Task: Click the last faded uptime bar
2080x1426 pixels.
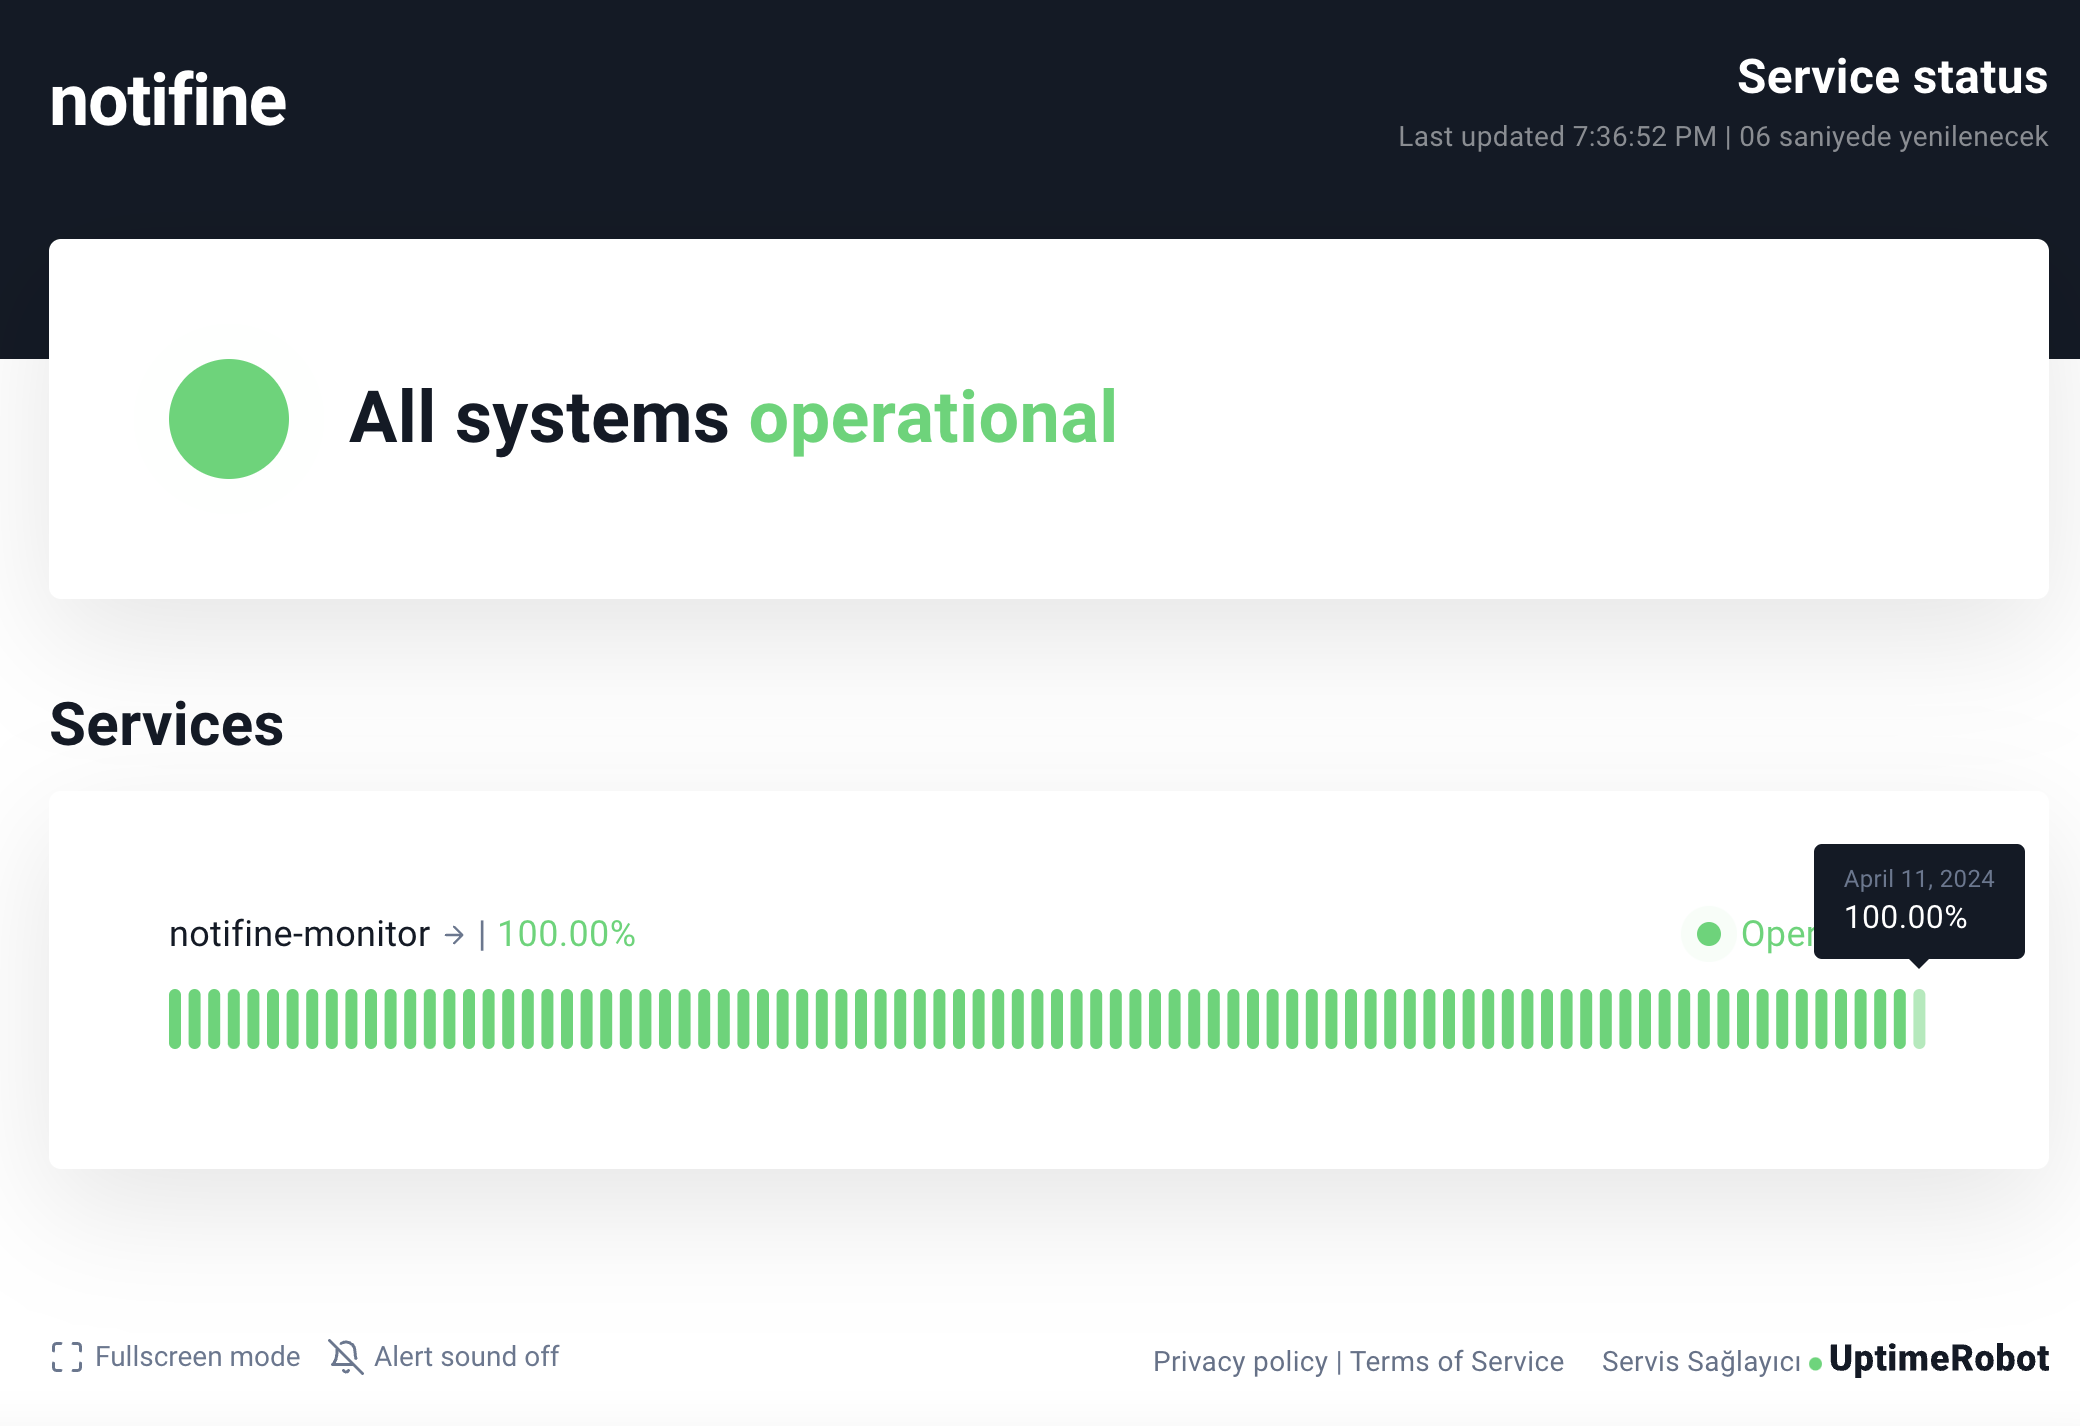Action: 1919,1019
